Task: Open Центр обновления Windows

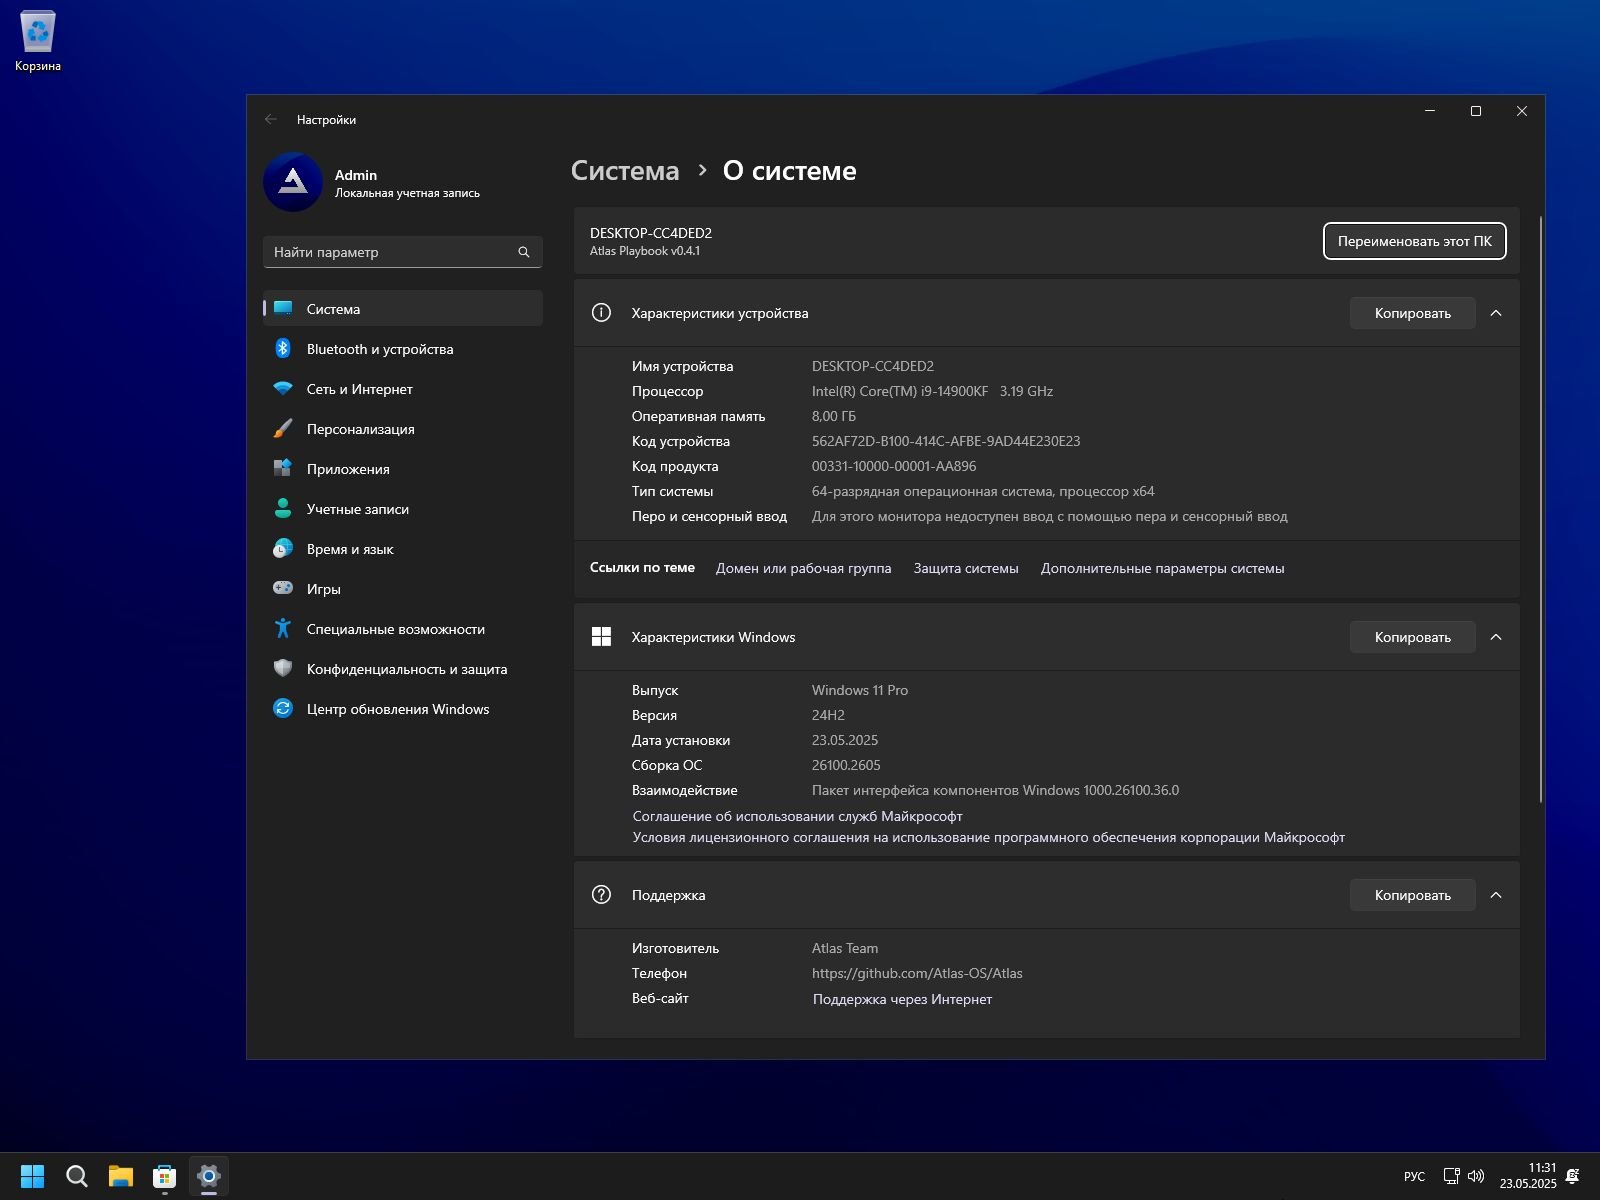Action: 402,708
